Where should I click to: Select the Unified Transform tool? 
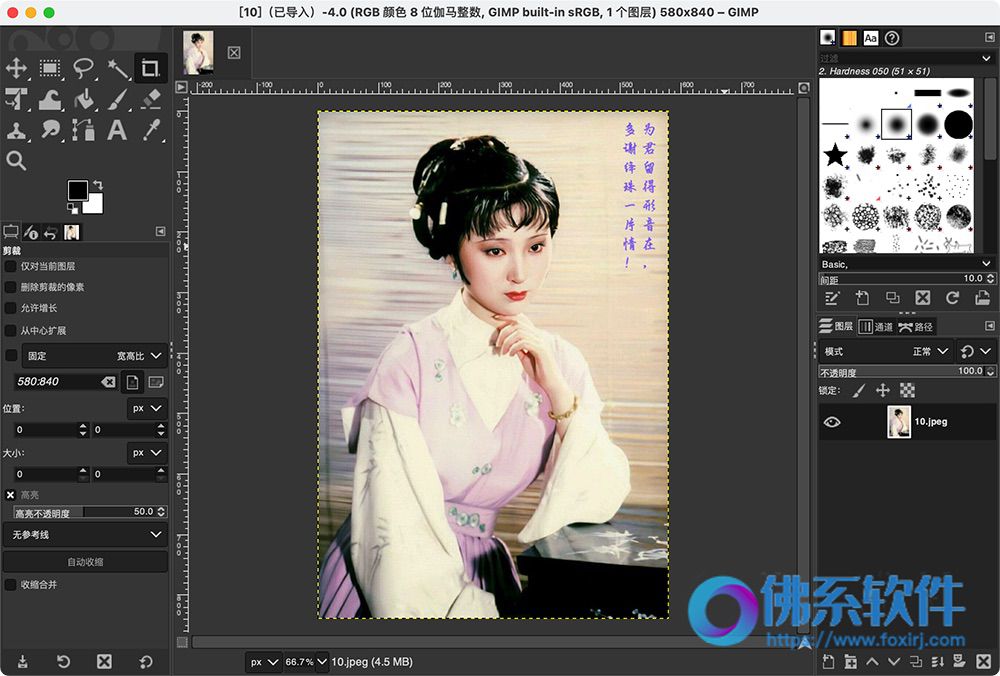17,99
